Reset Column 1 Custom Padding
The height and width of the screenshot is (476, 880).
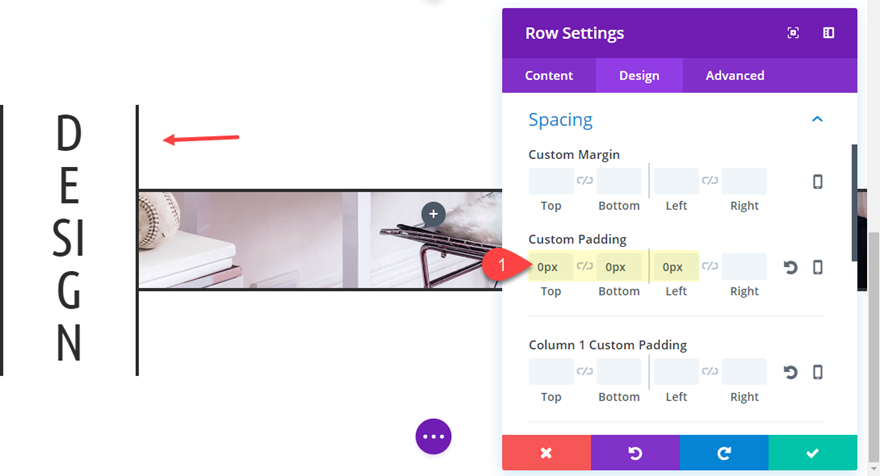click(790, 372)
